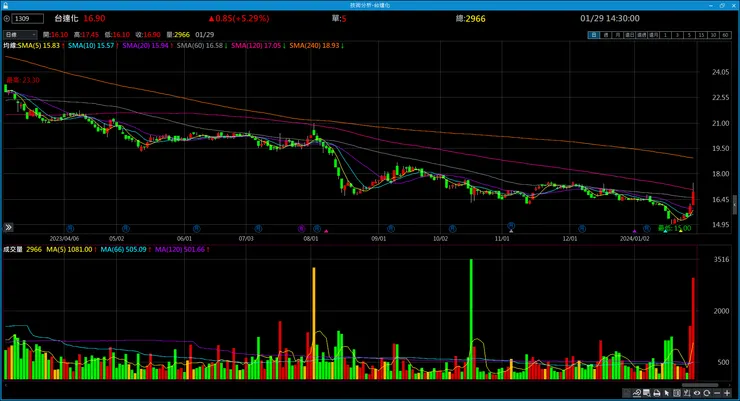Select the 3-minute timeframe tab
The width and height of the screenshot is (740, 401).
tap(677, 35)
